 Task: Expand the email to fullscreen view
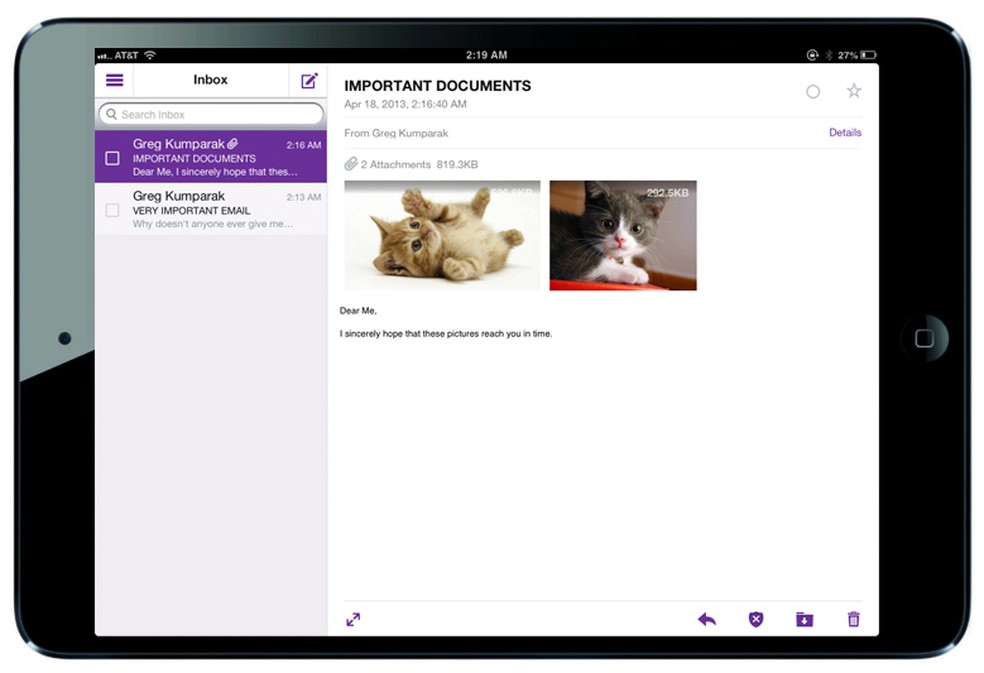click(352, 619)
